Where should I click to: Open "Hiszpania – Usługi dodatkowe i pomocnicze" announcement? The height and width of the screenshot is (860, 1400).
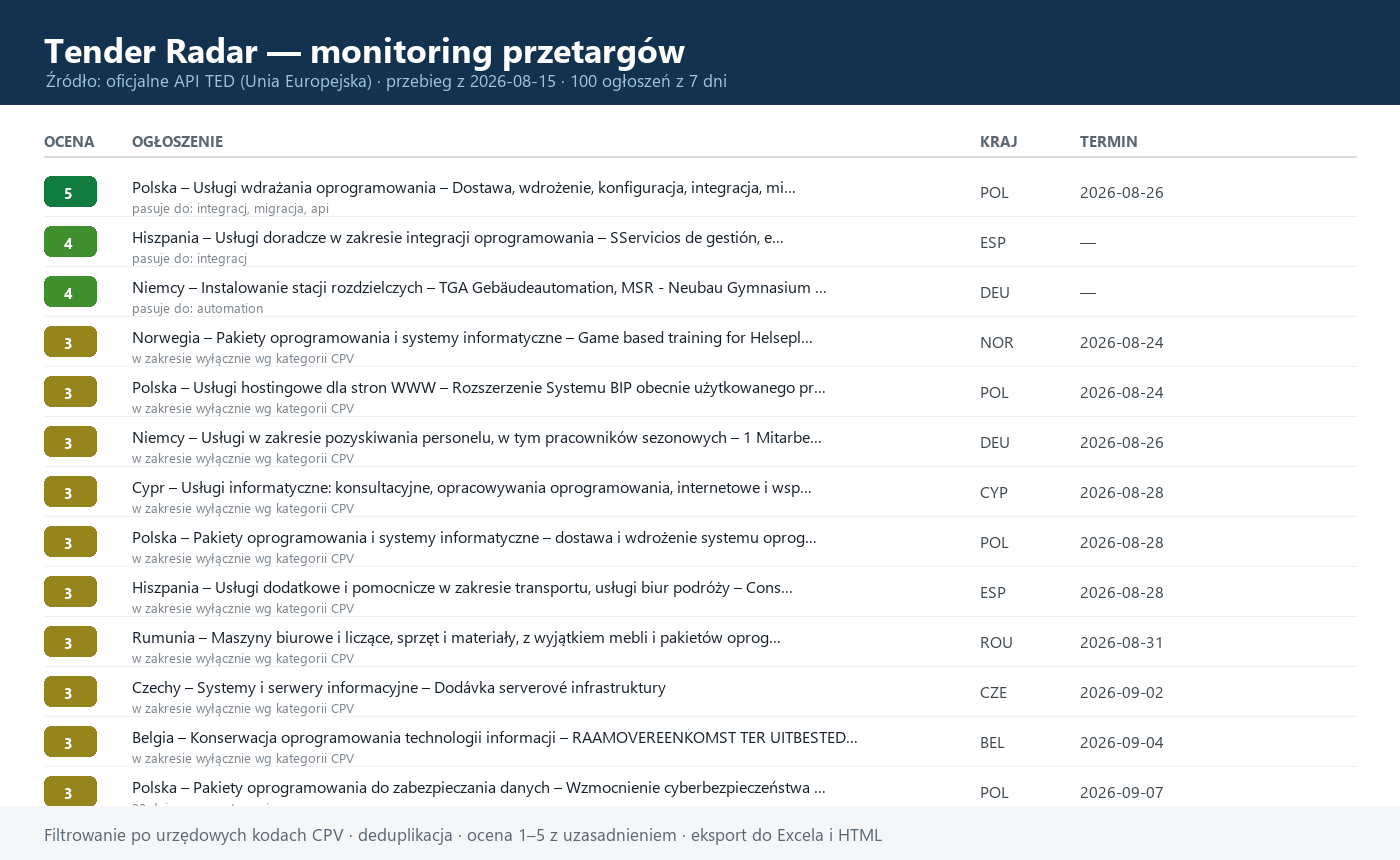(462, 588)
